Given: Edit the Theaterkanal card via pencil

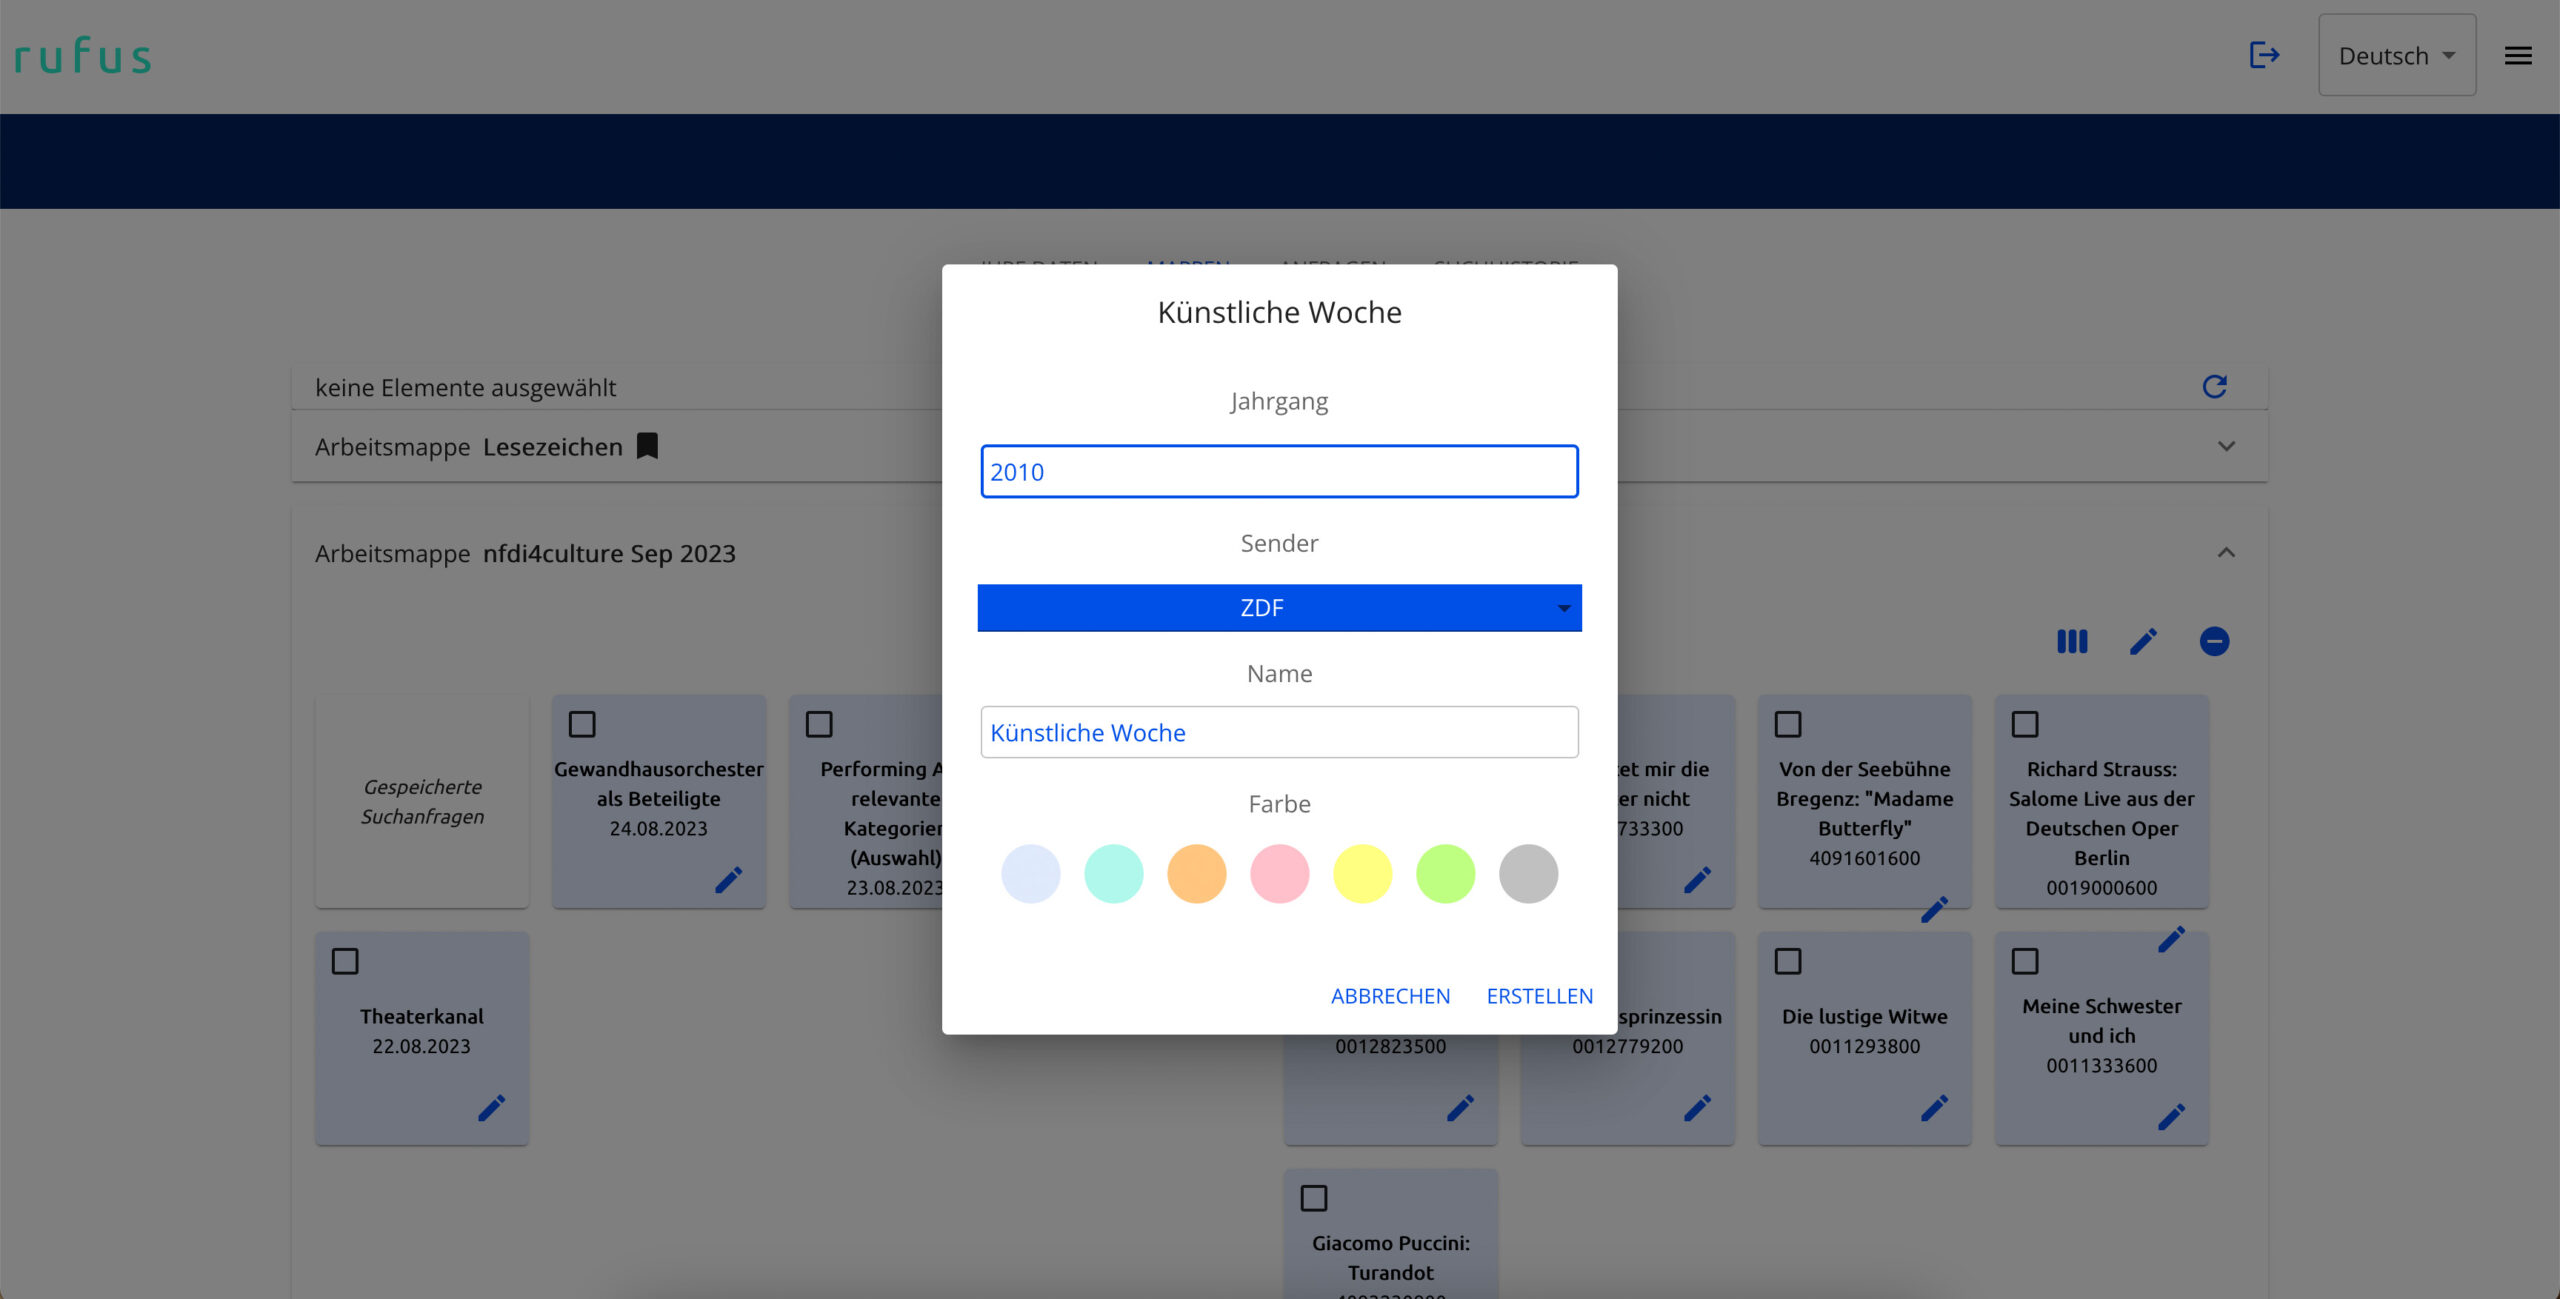Looking at the screenshot, I should click(491, 1108).
